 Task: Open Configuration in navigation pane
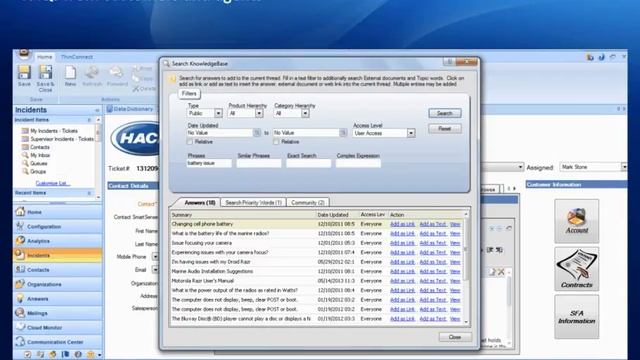[x=58, y=226]
